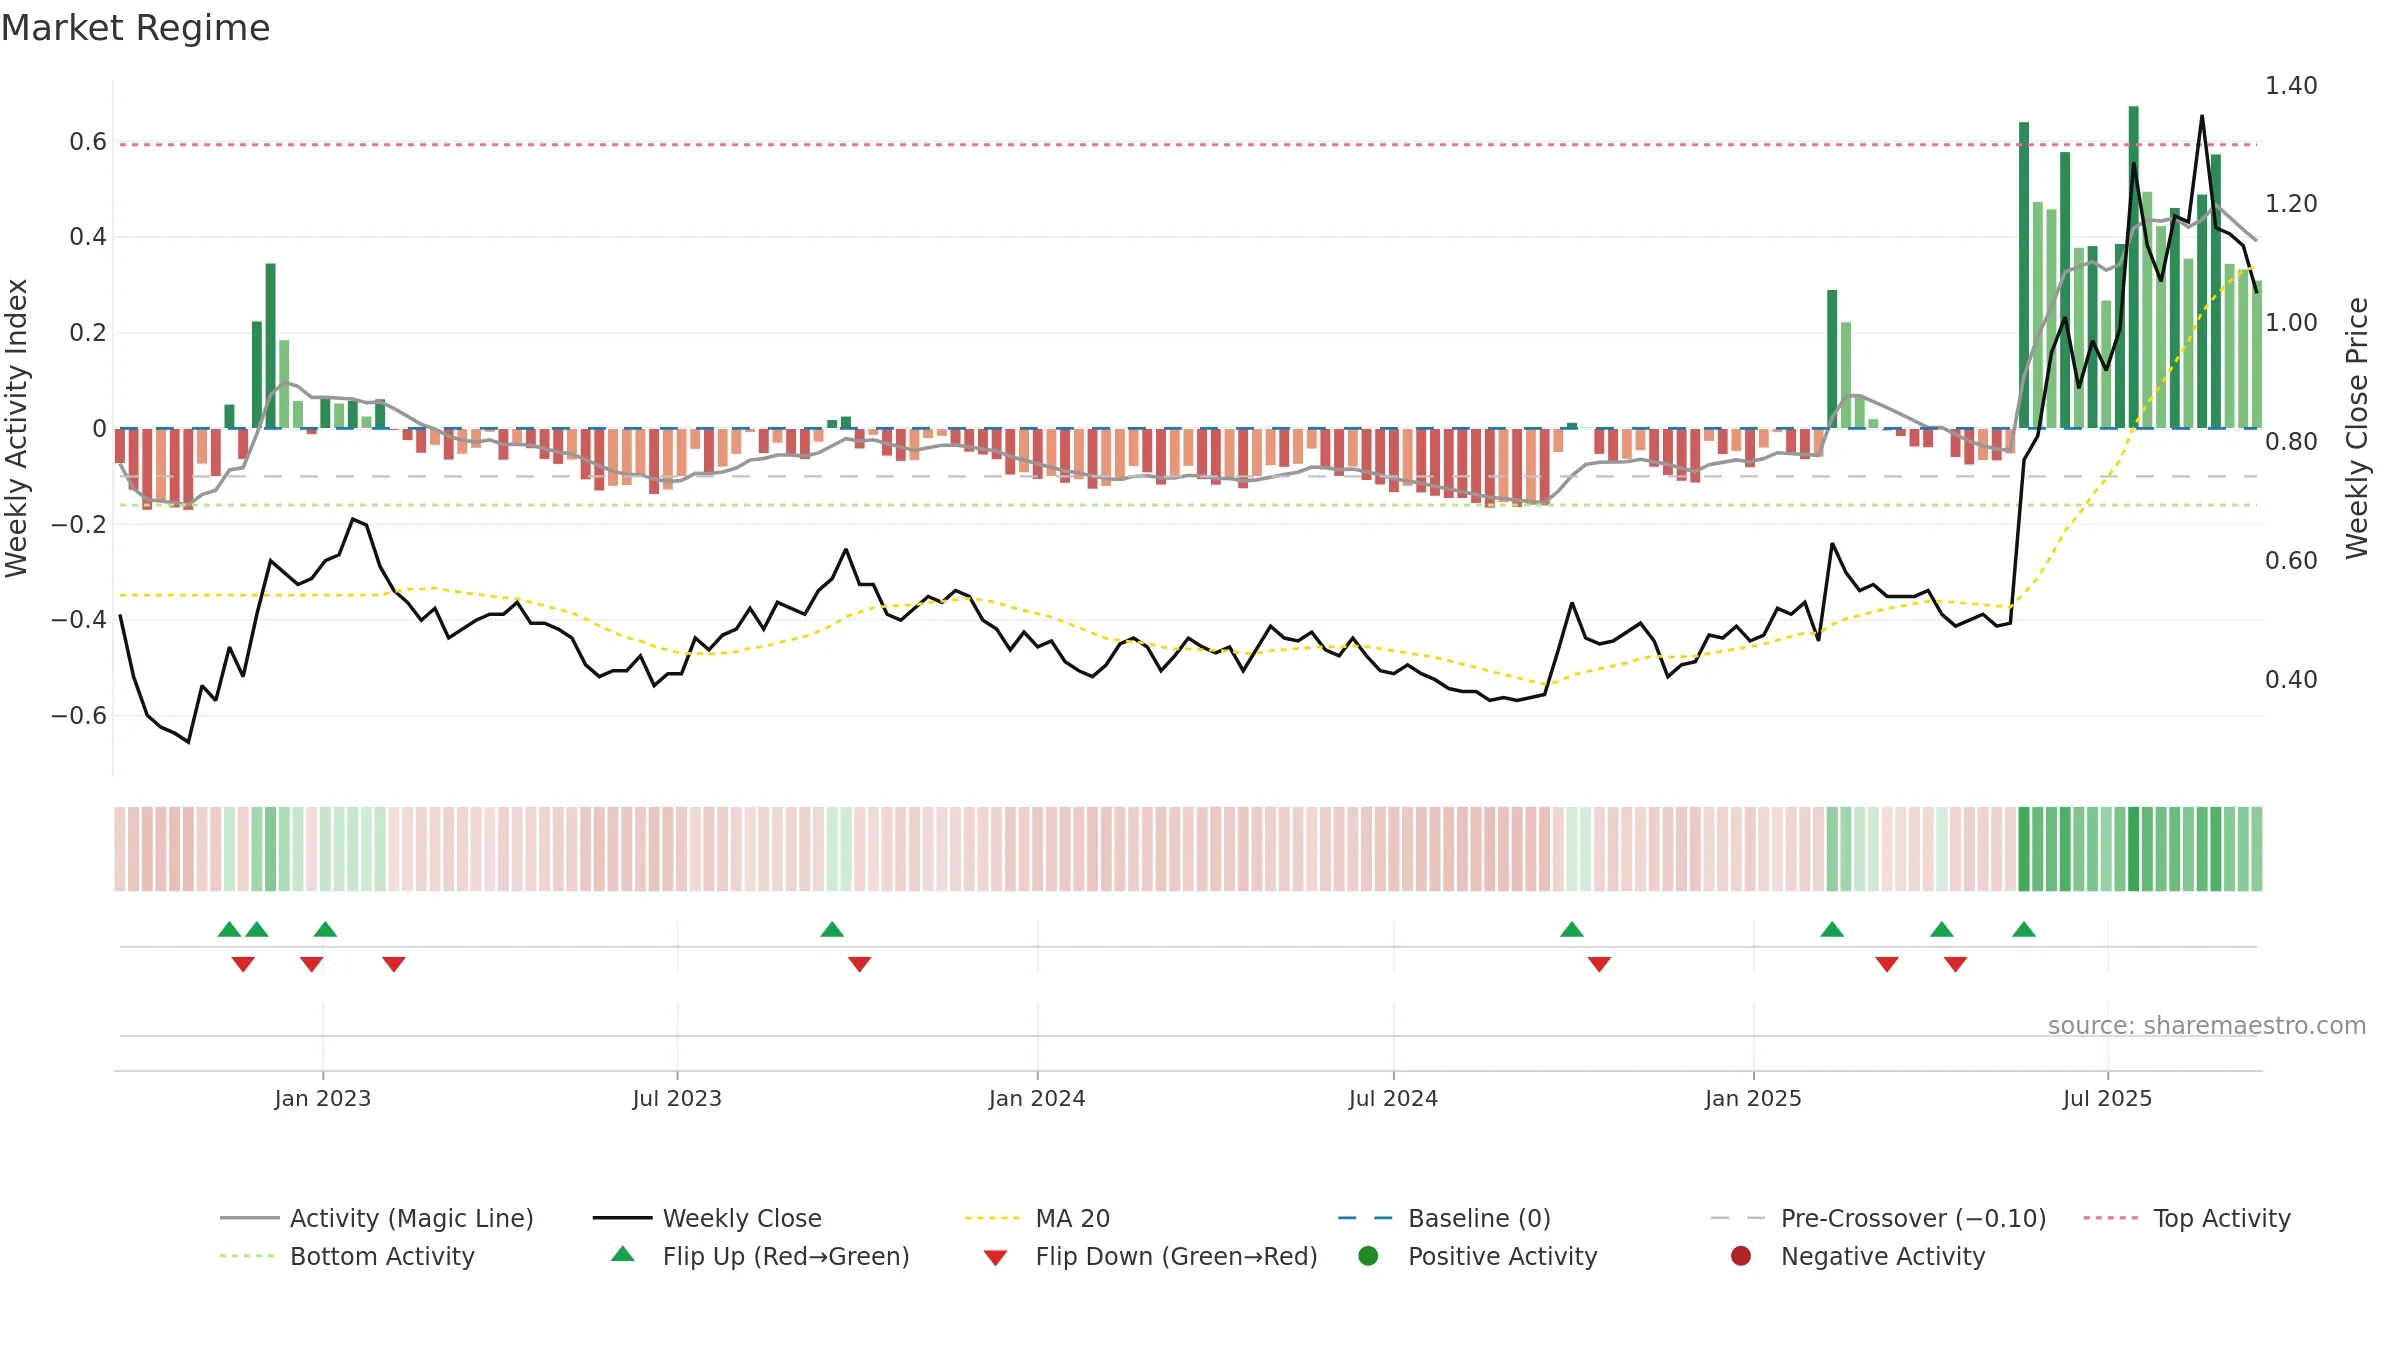The height and width of the screenshot is (1350, 2400).
Task: Toggle the Activity (Magic Line) legend entry
Action: (377, 1218)
